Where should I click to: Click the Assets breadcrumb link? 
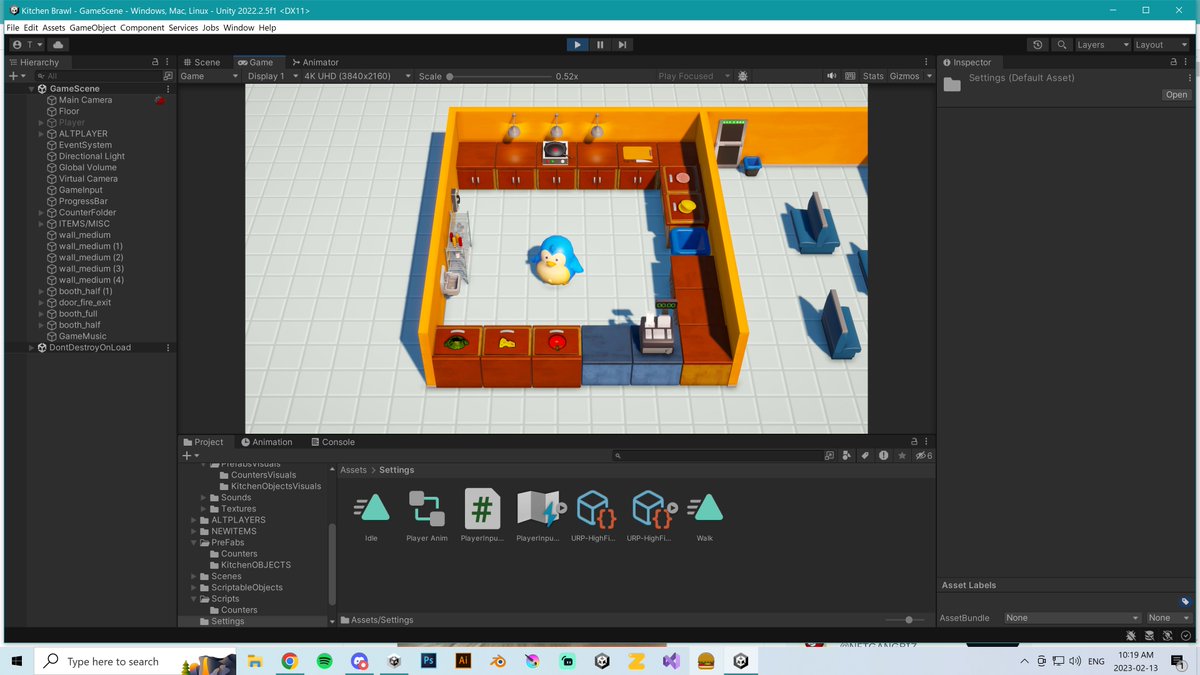point(353,470)
